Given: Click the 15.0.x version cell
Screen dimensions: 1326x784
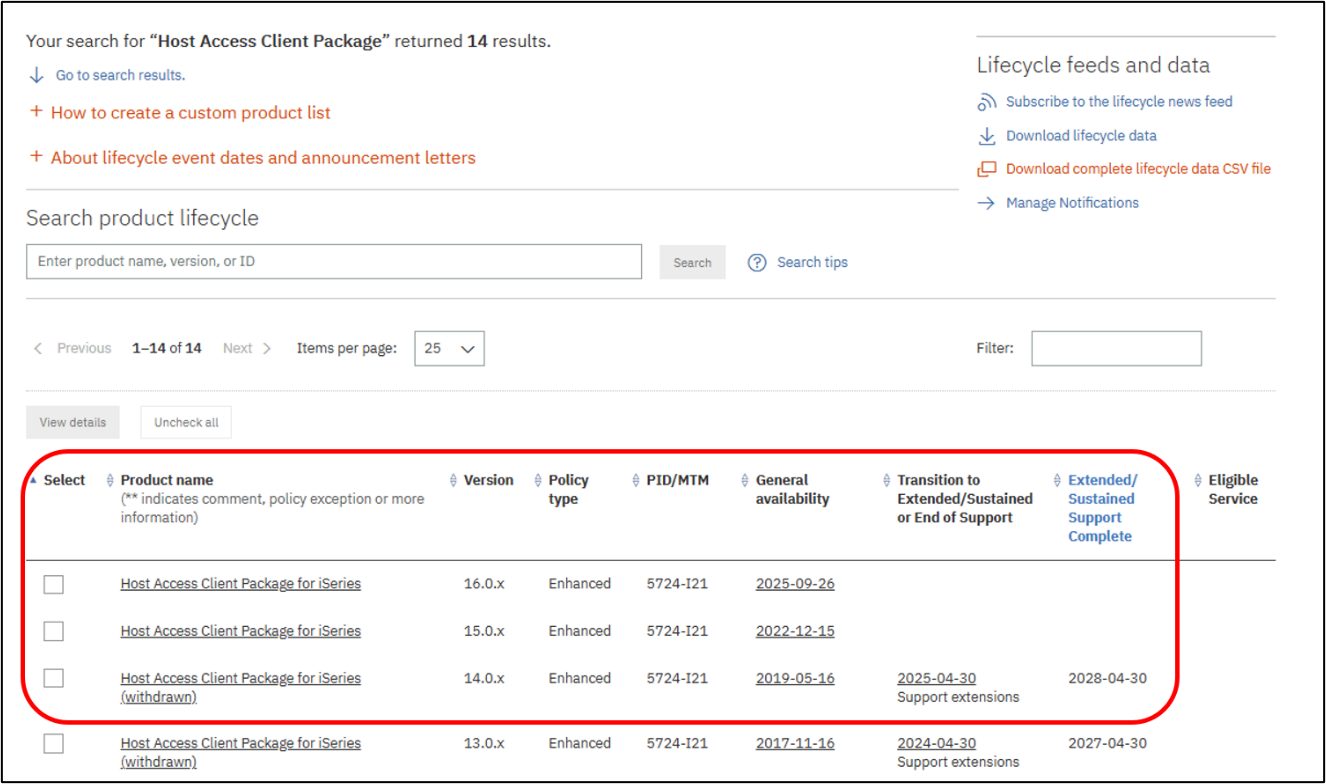Looking at the screenshot, I should point(484,631).
